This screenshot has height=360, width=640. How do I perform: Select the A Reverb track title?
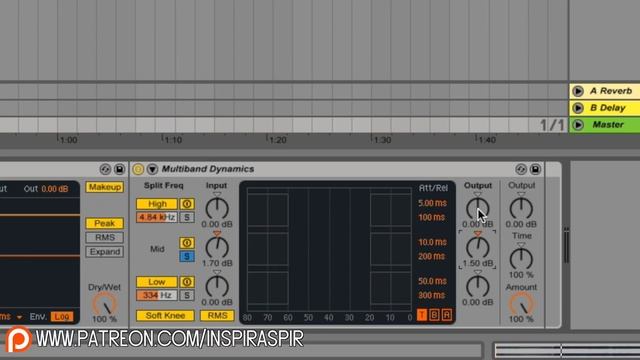pos(611,91)
